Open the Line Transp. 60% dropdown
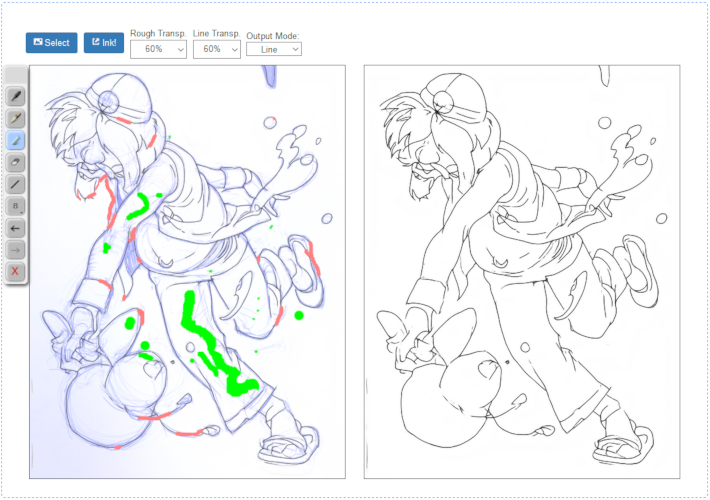 pyautogui.click(x=217, y=49)
